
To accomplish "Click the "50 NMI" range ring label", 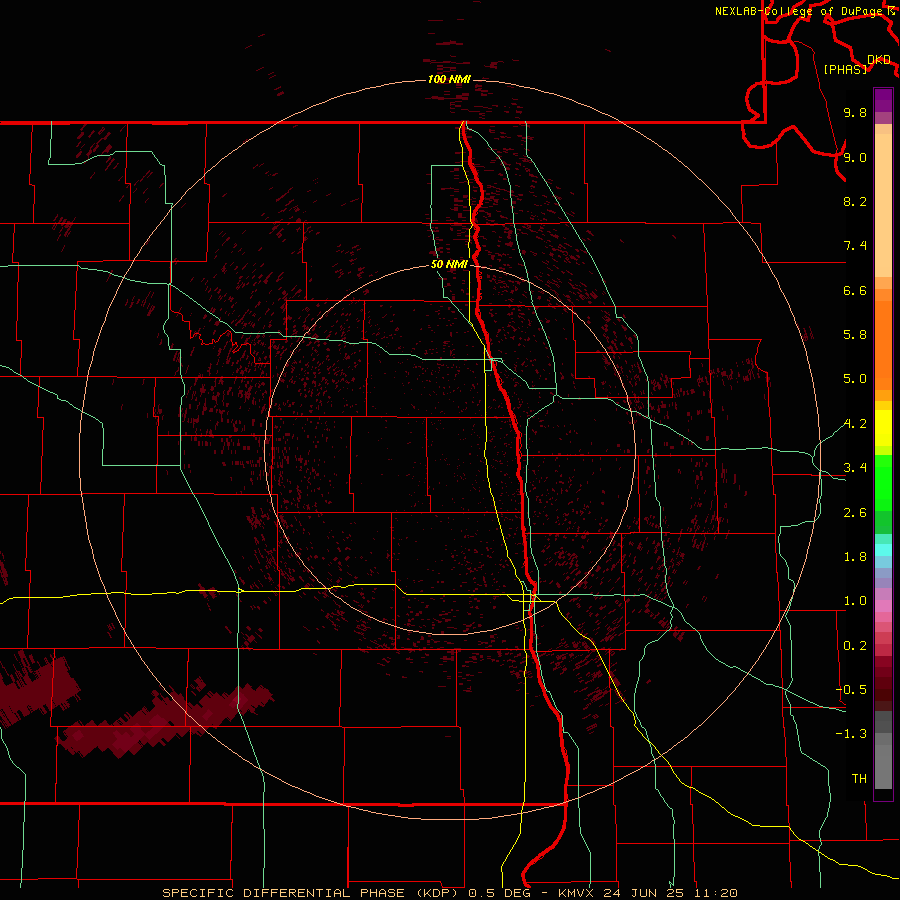I will click(x=449, y=264).
